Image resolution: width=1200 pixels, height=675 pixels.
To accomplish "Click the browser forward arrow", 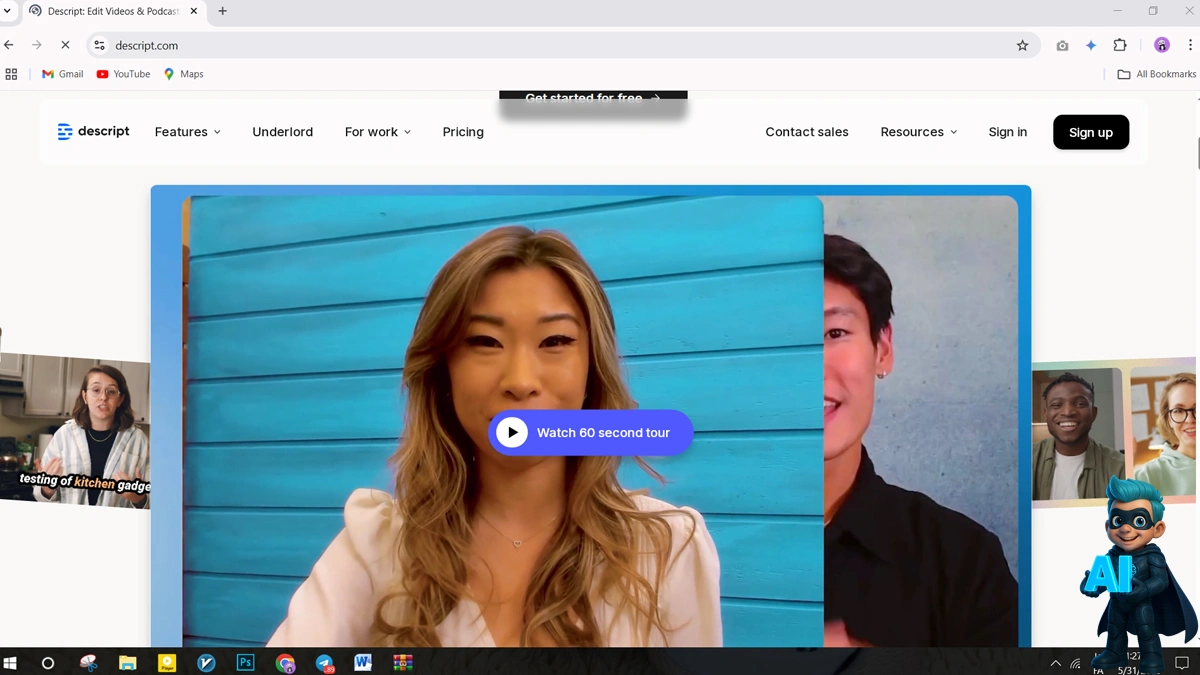I will pyautogui.click(x=37, y=45).
